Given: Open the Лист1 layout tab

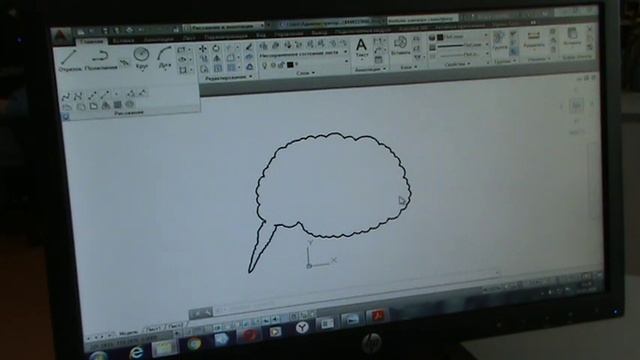Looking at the screenshot, I should coord(153,330).
